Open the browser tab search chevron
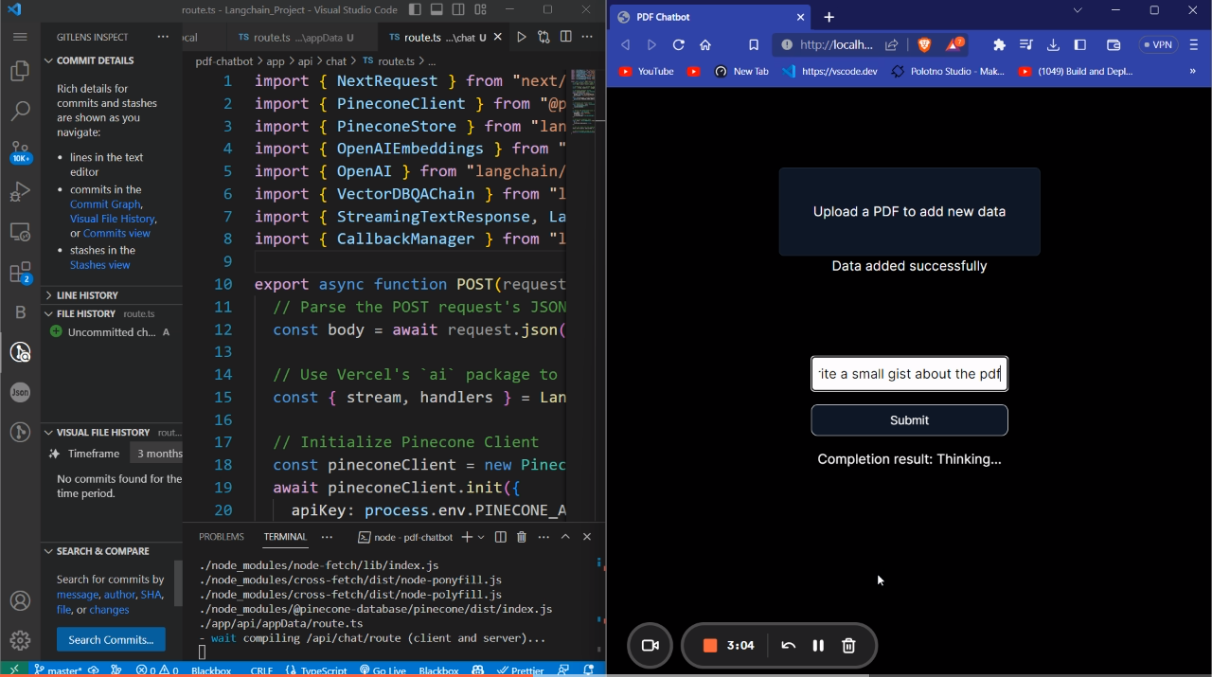The image size is (1212, 677). [1077, 10]
